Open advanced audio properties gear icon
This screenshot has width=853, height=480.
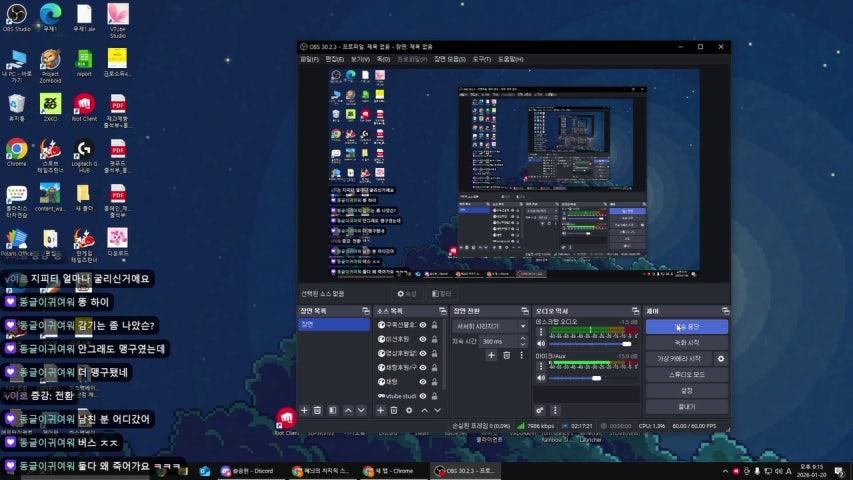540,410
